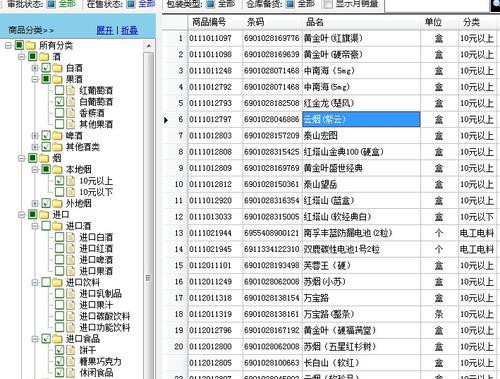The image size is (500, 379).
Task: Check the 进口红酒 checkbox
Action: pyautogui.click(x=59, y=249)
